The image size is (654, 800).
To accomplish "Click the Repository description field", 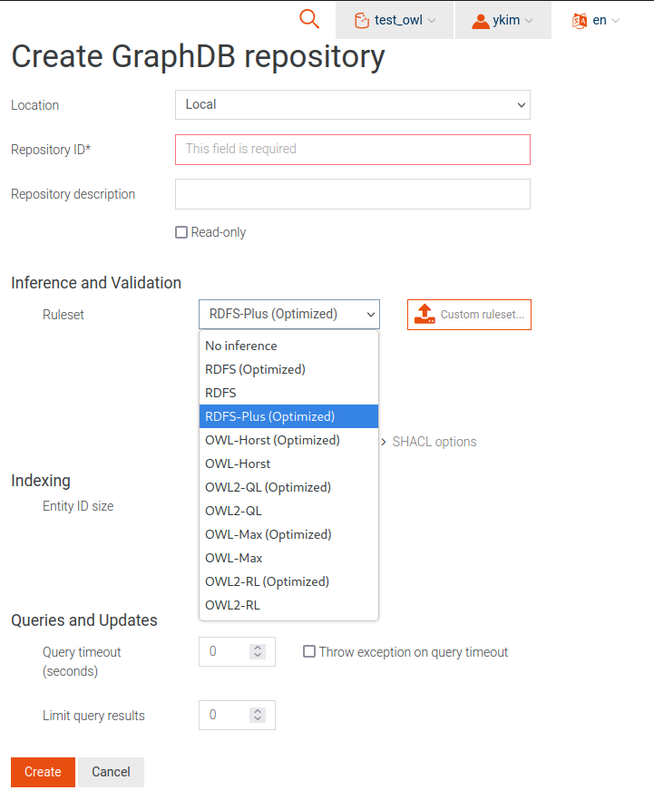I will [x=352, y=194].
